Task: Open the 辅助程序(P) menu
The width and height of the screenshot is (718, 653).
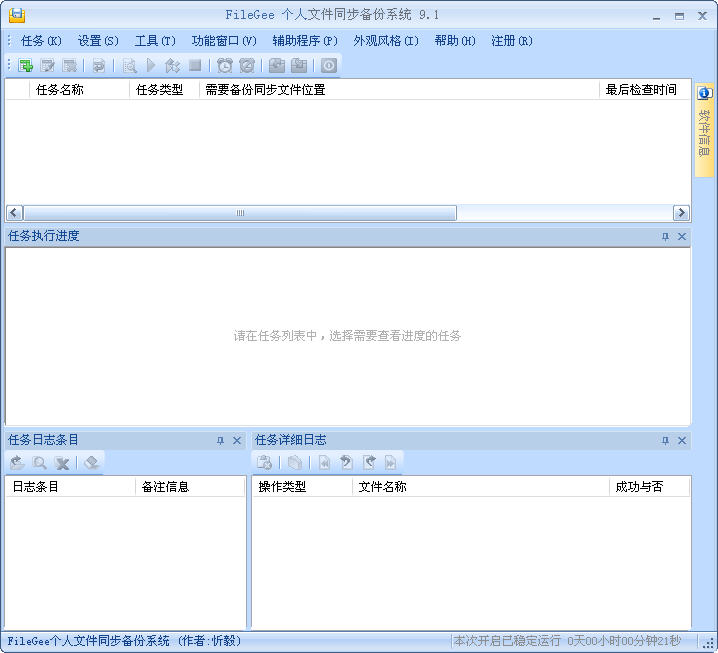Action: pos(305,41)
